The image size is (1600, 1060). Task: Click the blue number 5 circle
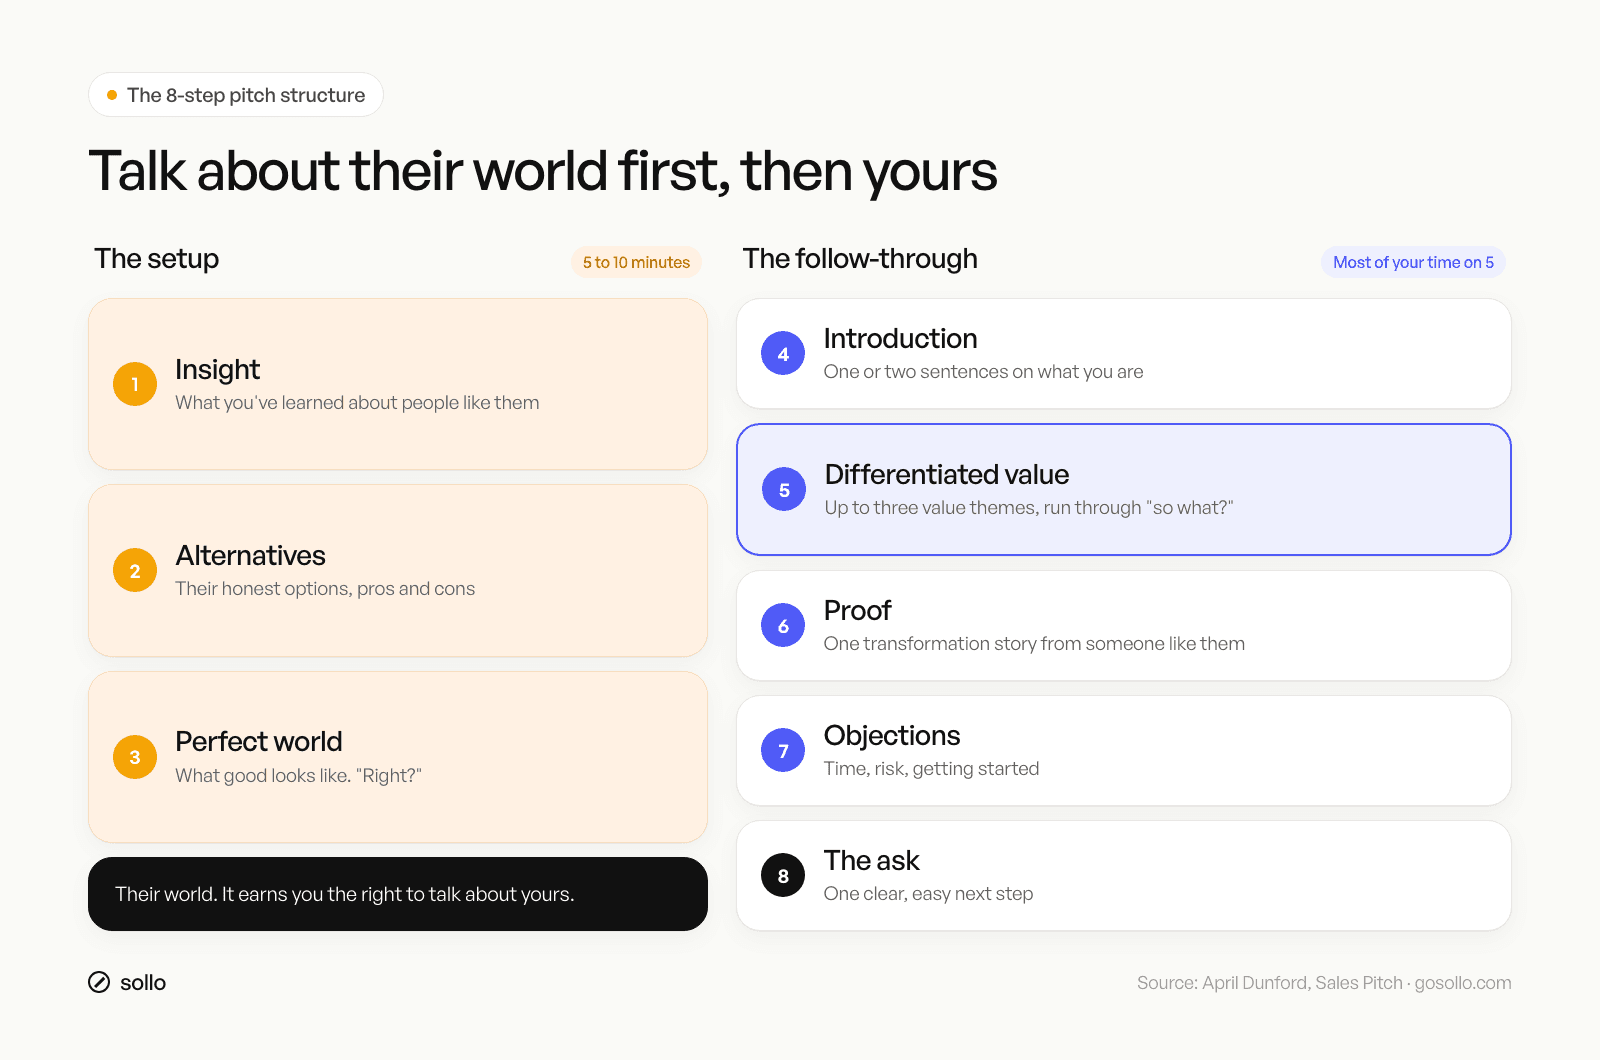(784, 490)
